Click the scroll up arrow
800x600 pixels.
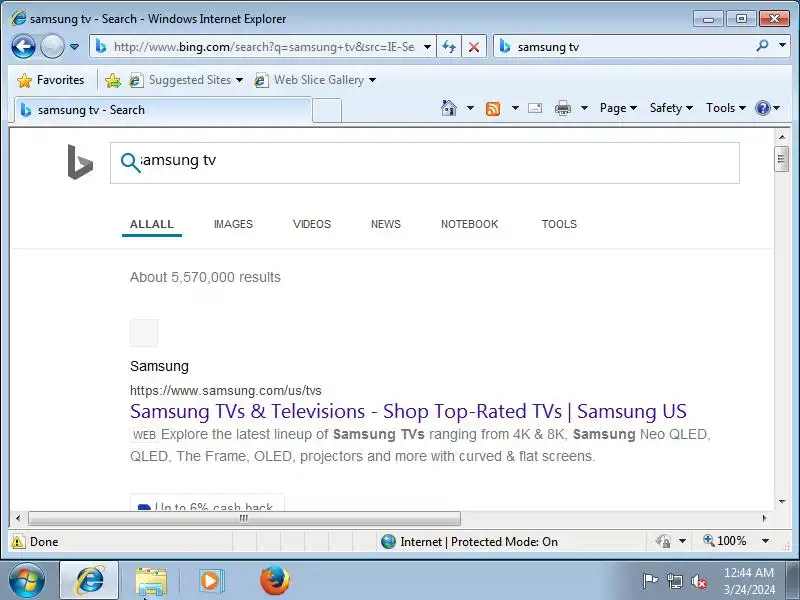[782, 137]
